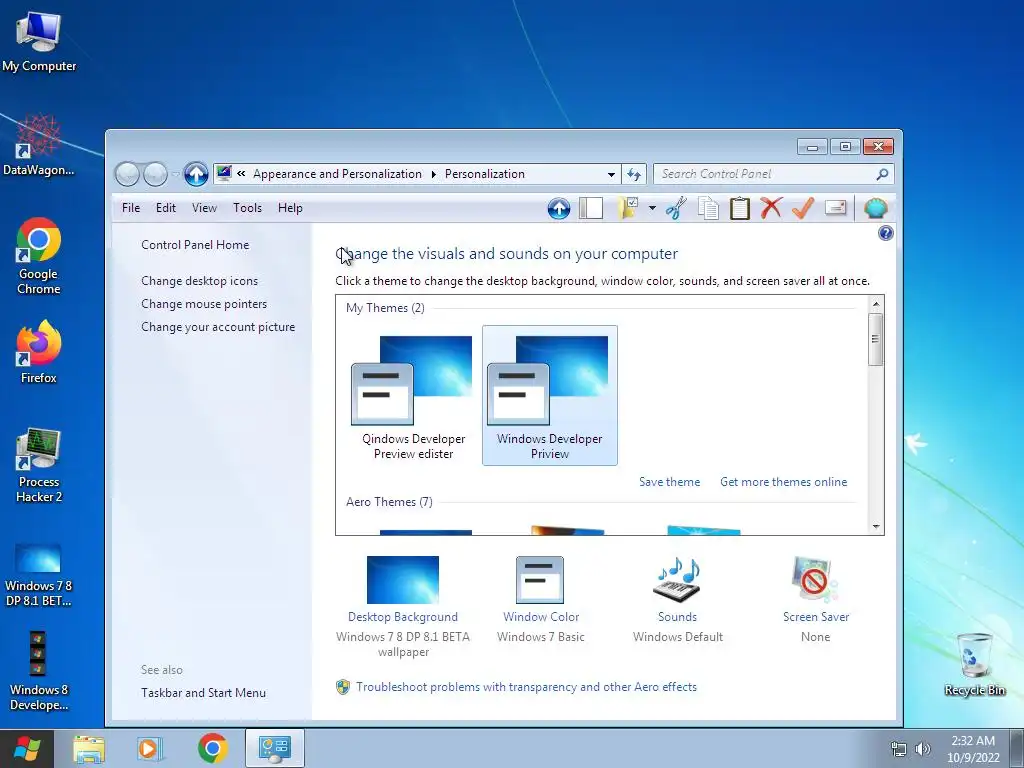Viewport: 1024px width, 768px height.
Task: Open Troubleshoot problems with transparency link
Action: 526,687
